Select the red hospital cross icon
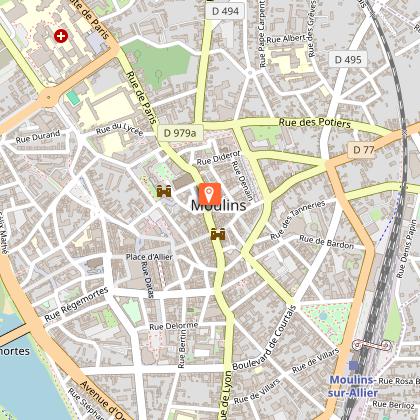Image resolution: width=420 pixels, height=420 pixels. tap(61, 36)
